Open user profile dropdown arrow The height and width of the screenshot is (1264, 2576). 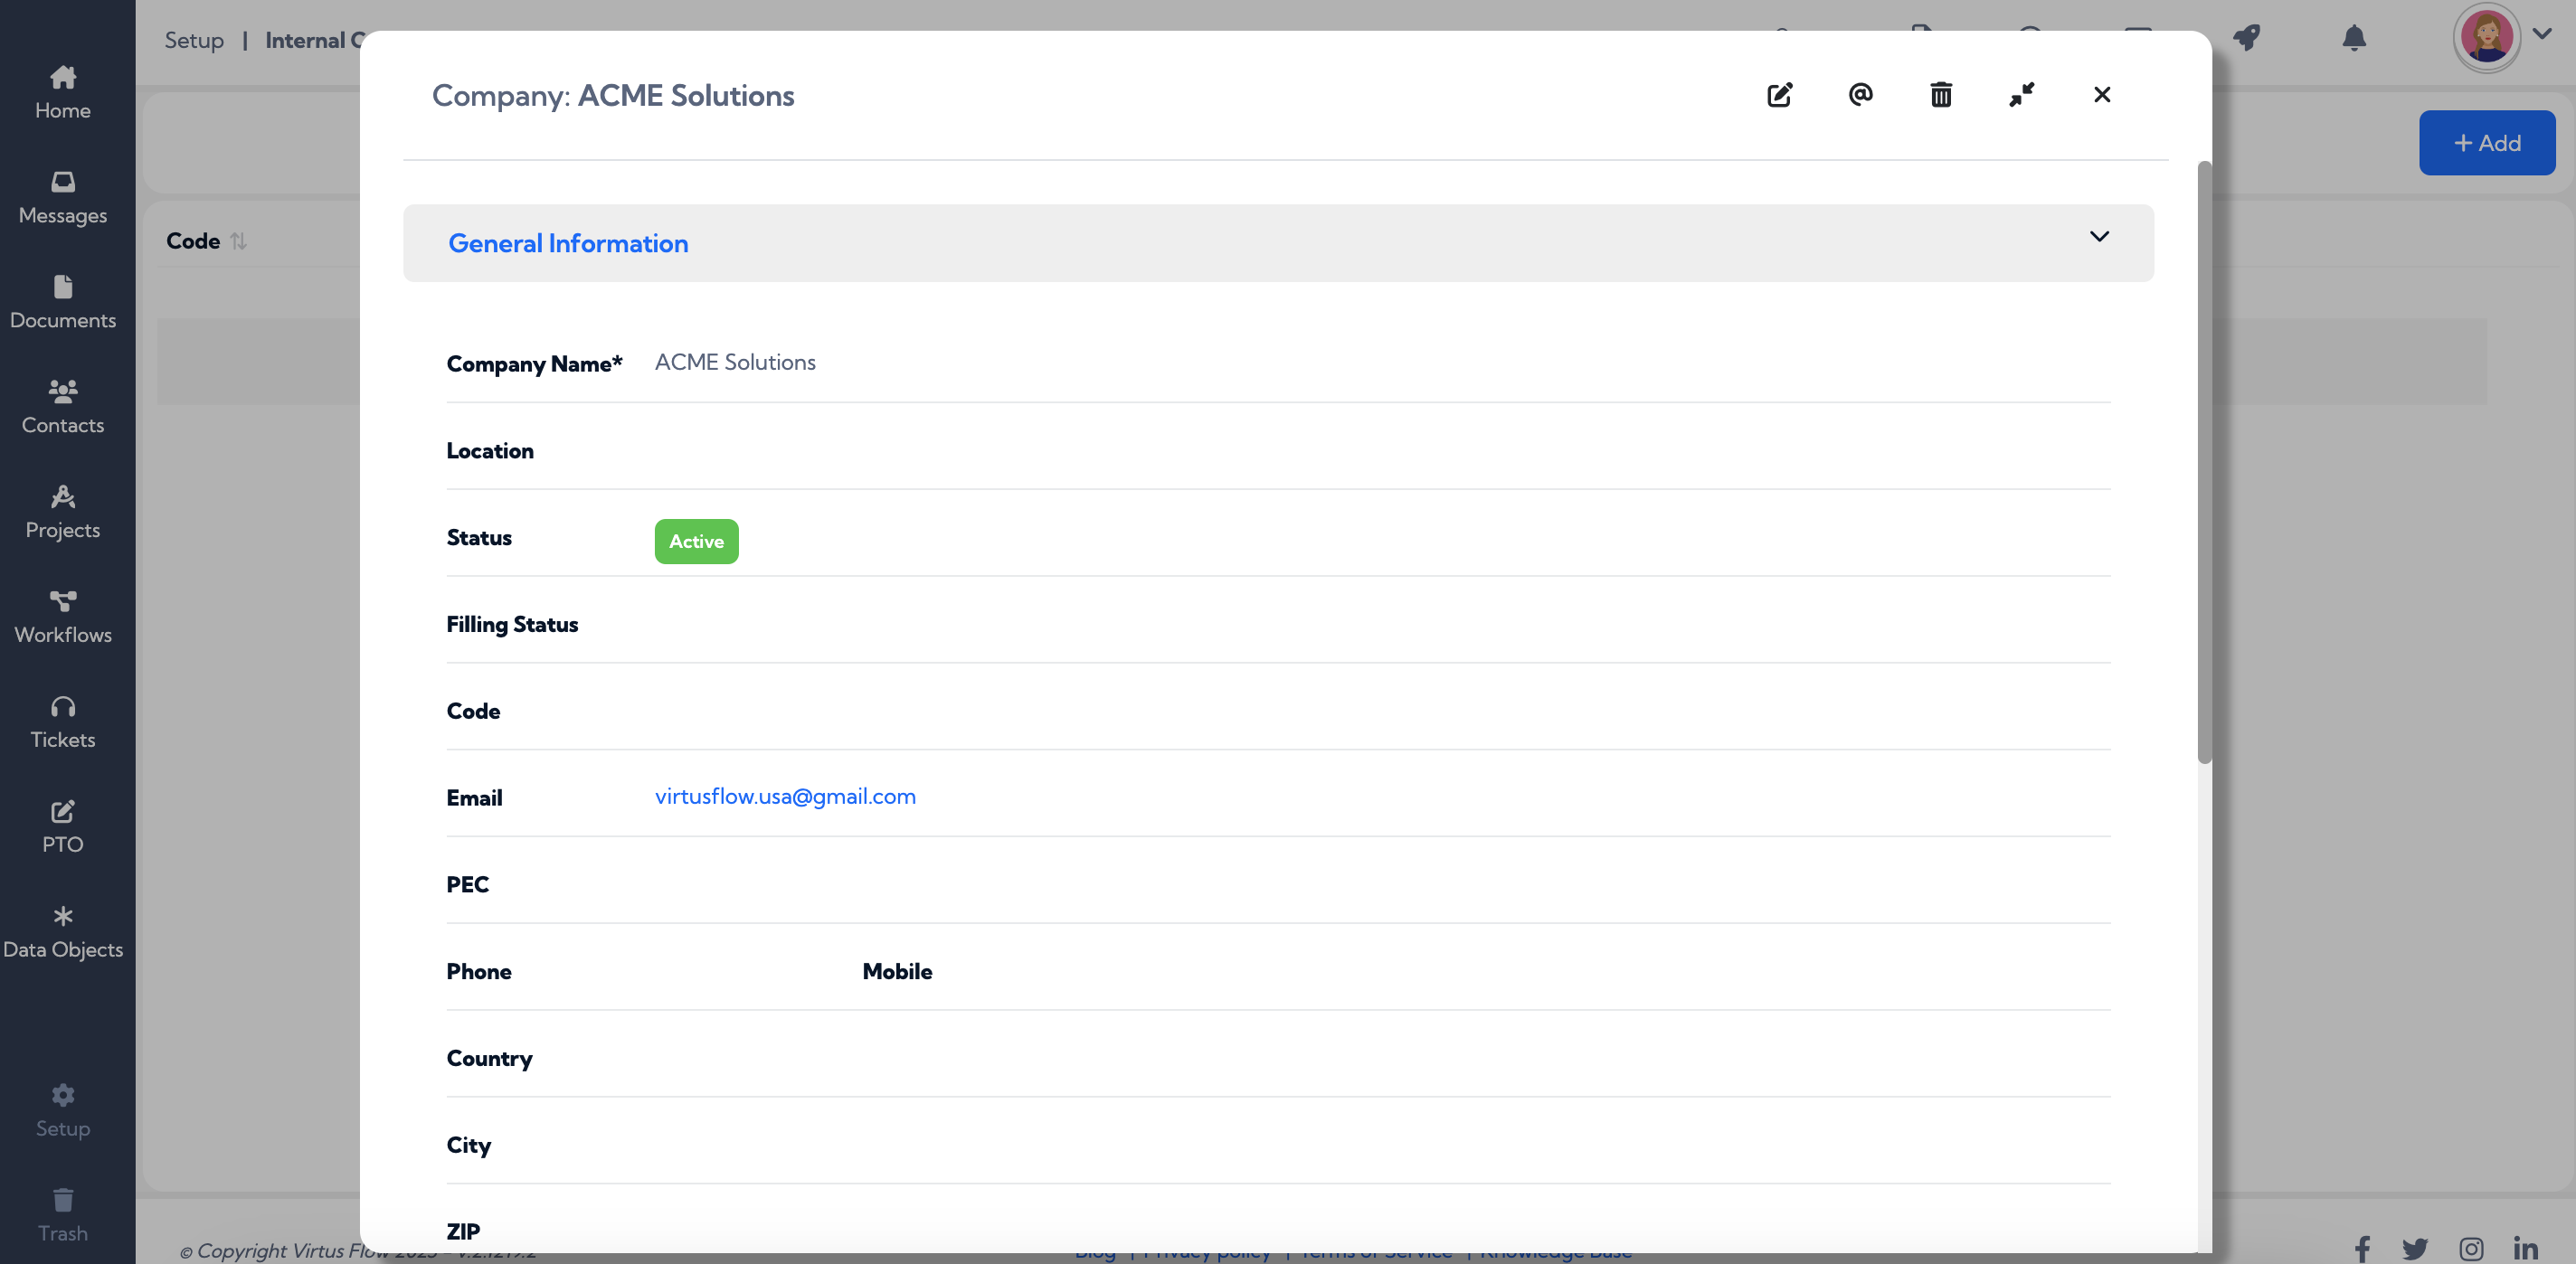2542,33
